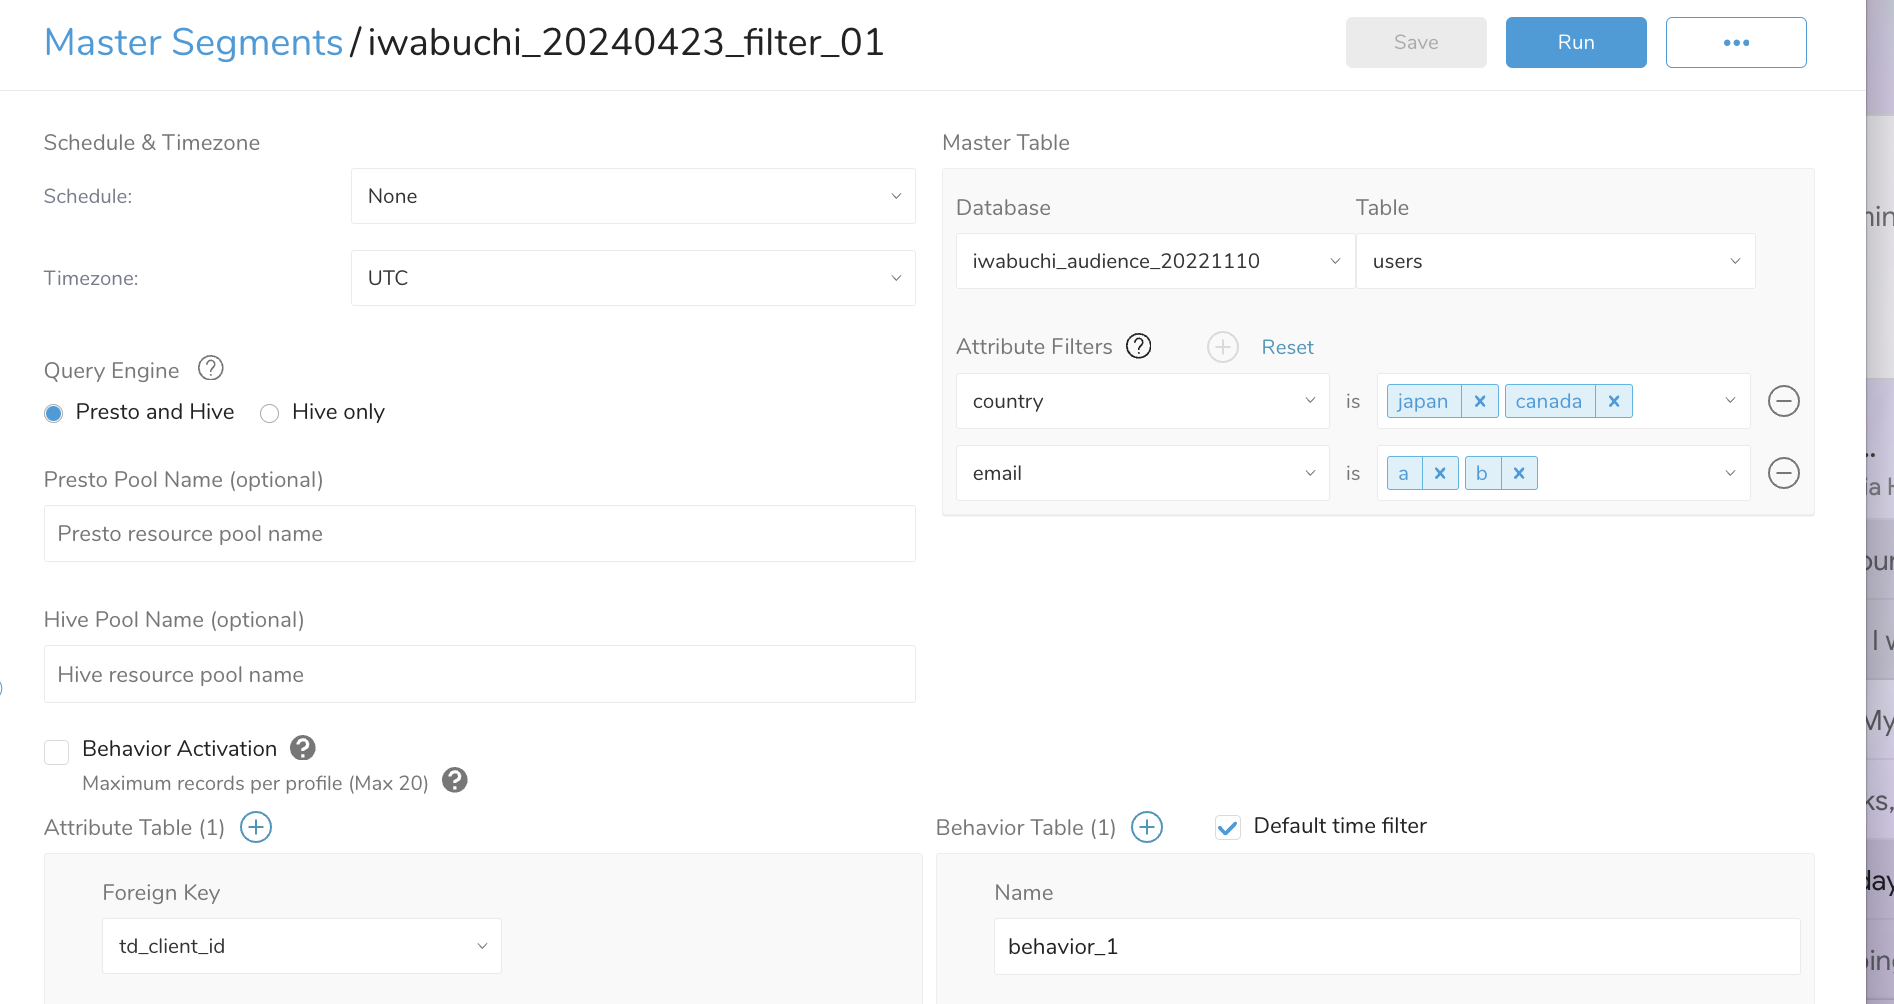Screen dimensions: 1894x1004
Task: Go to Master Segments breadcrumb link
Action: pyautogui.click(x=193, y=42)
